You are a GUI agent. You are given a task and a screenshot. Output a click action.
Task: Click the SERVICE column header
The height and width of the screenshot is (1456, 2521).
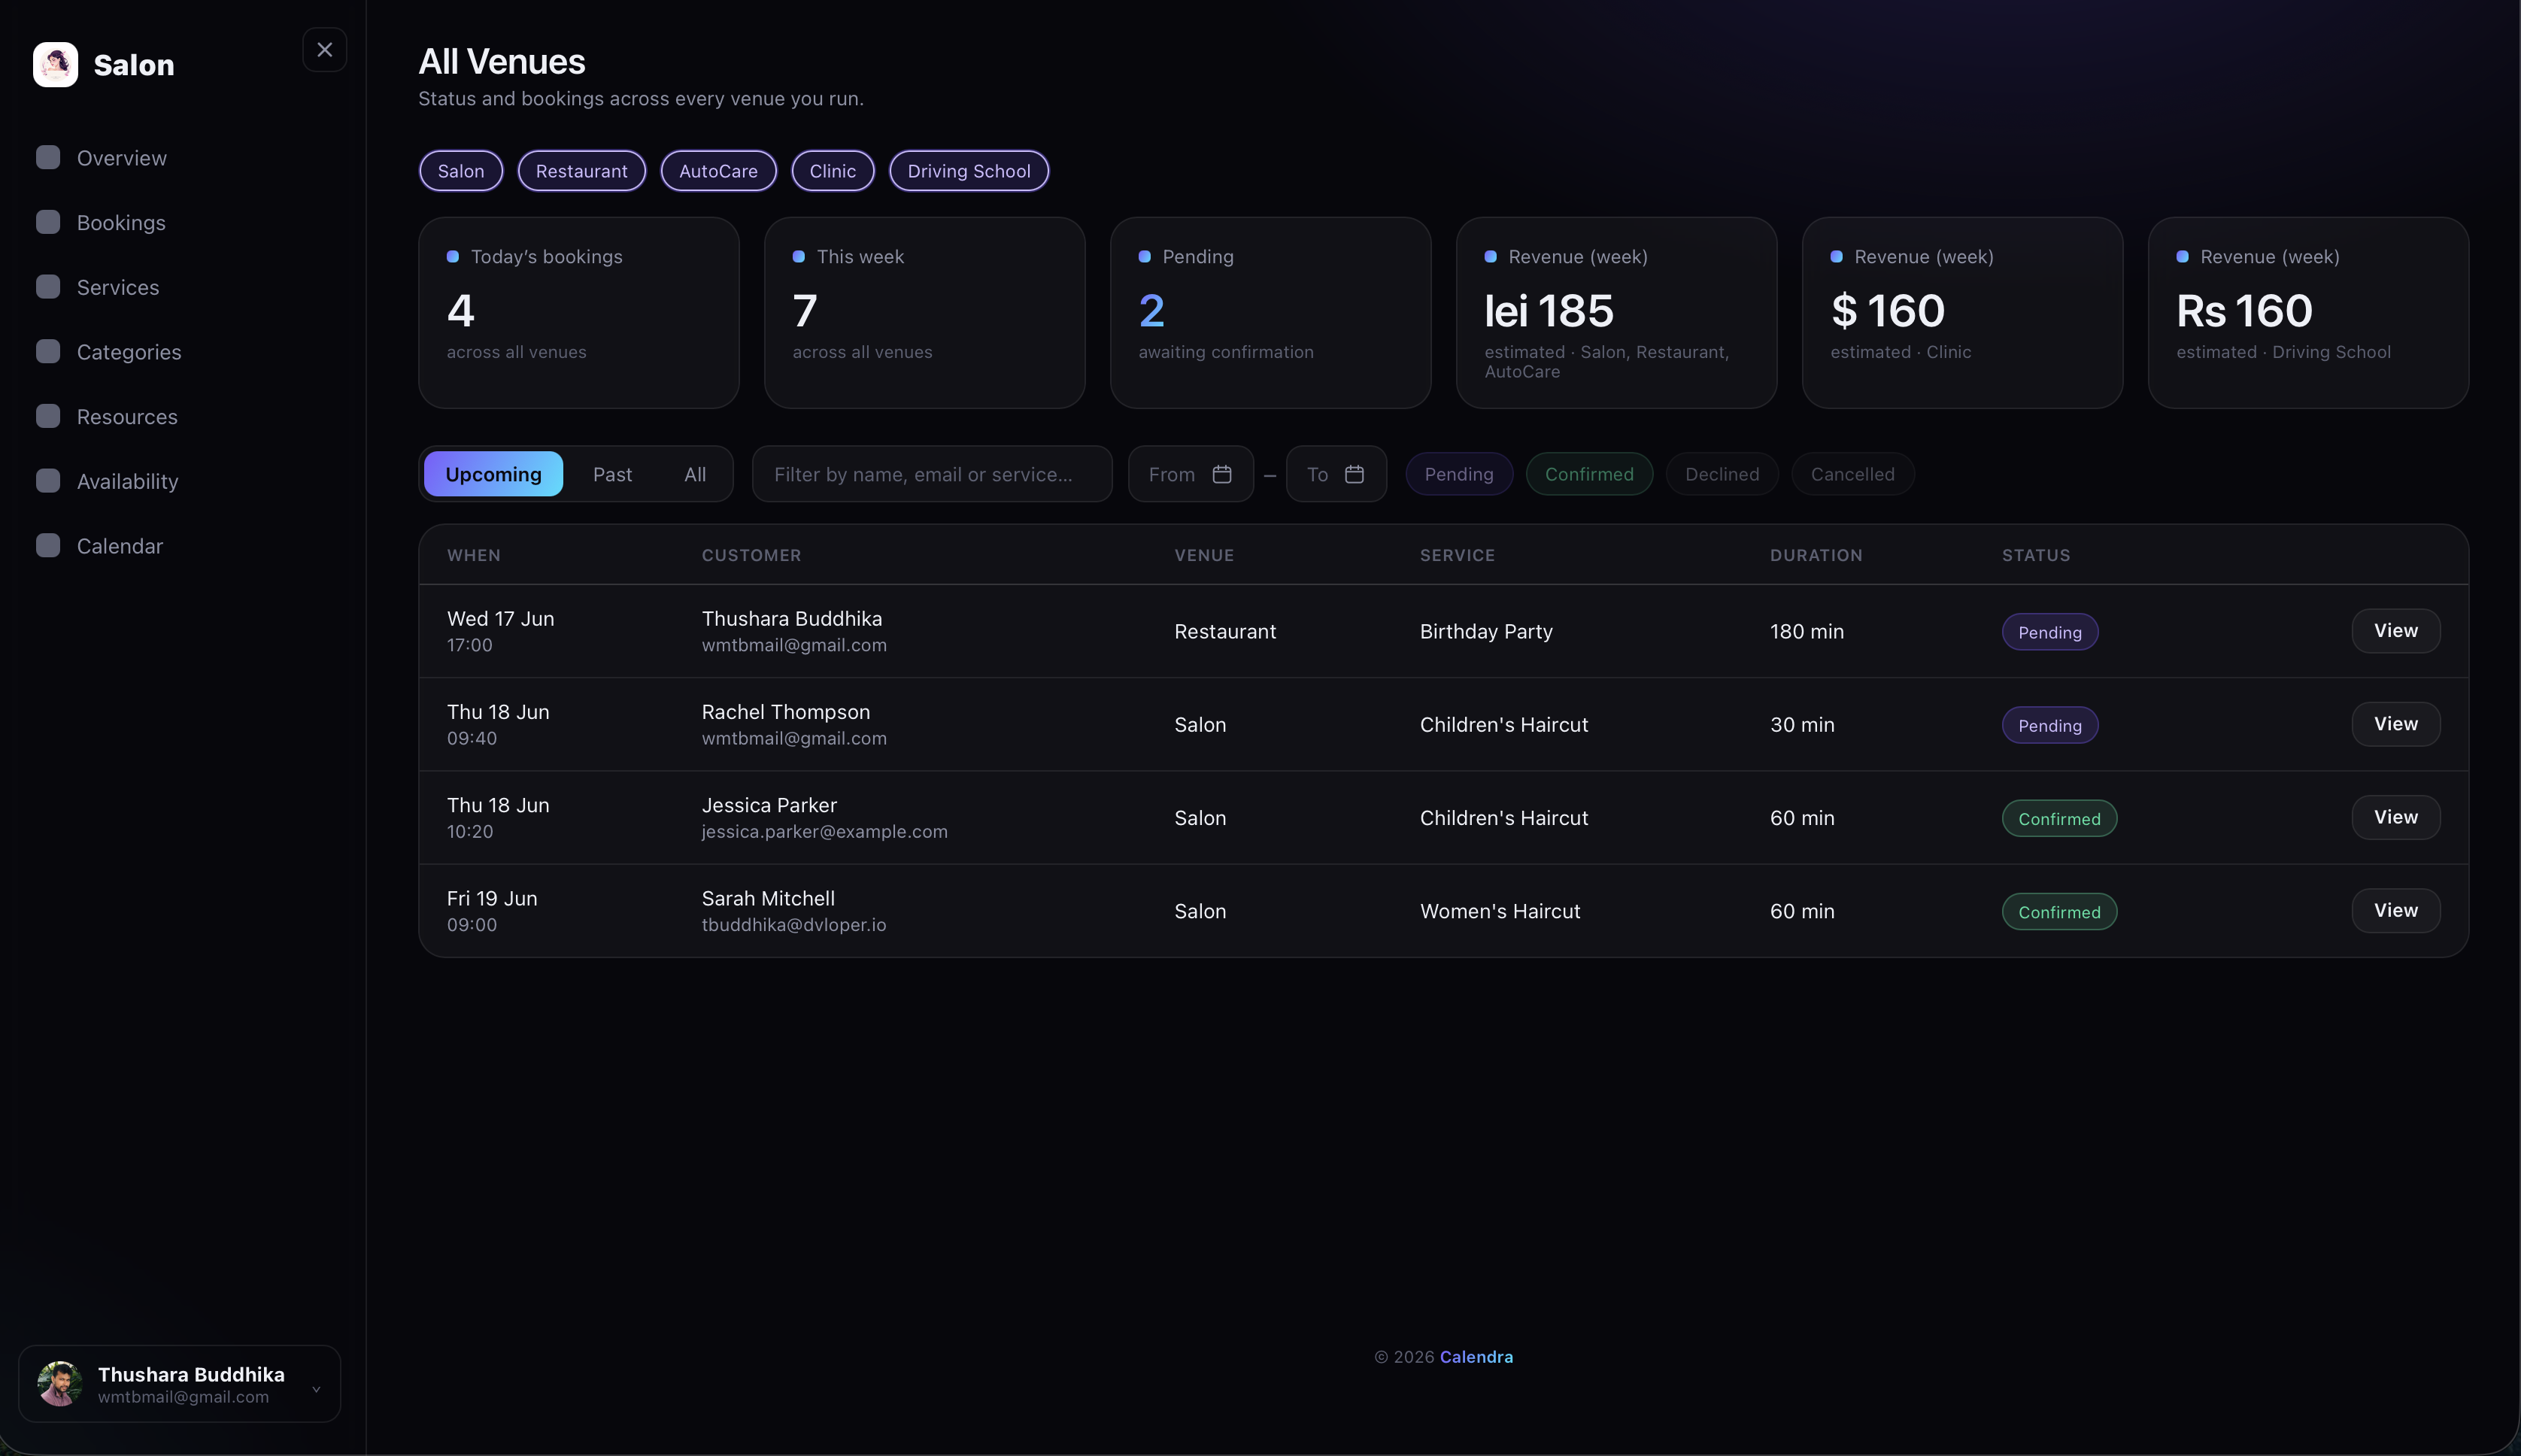(1458, 555)
